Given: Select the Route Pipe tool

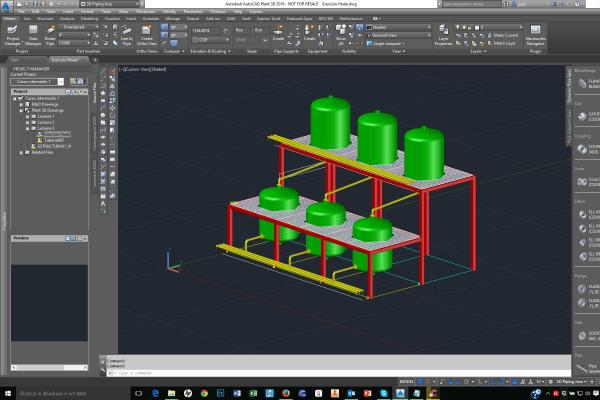Looking at the screenshot, I should point(52,38).
